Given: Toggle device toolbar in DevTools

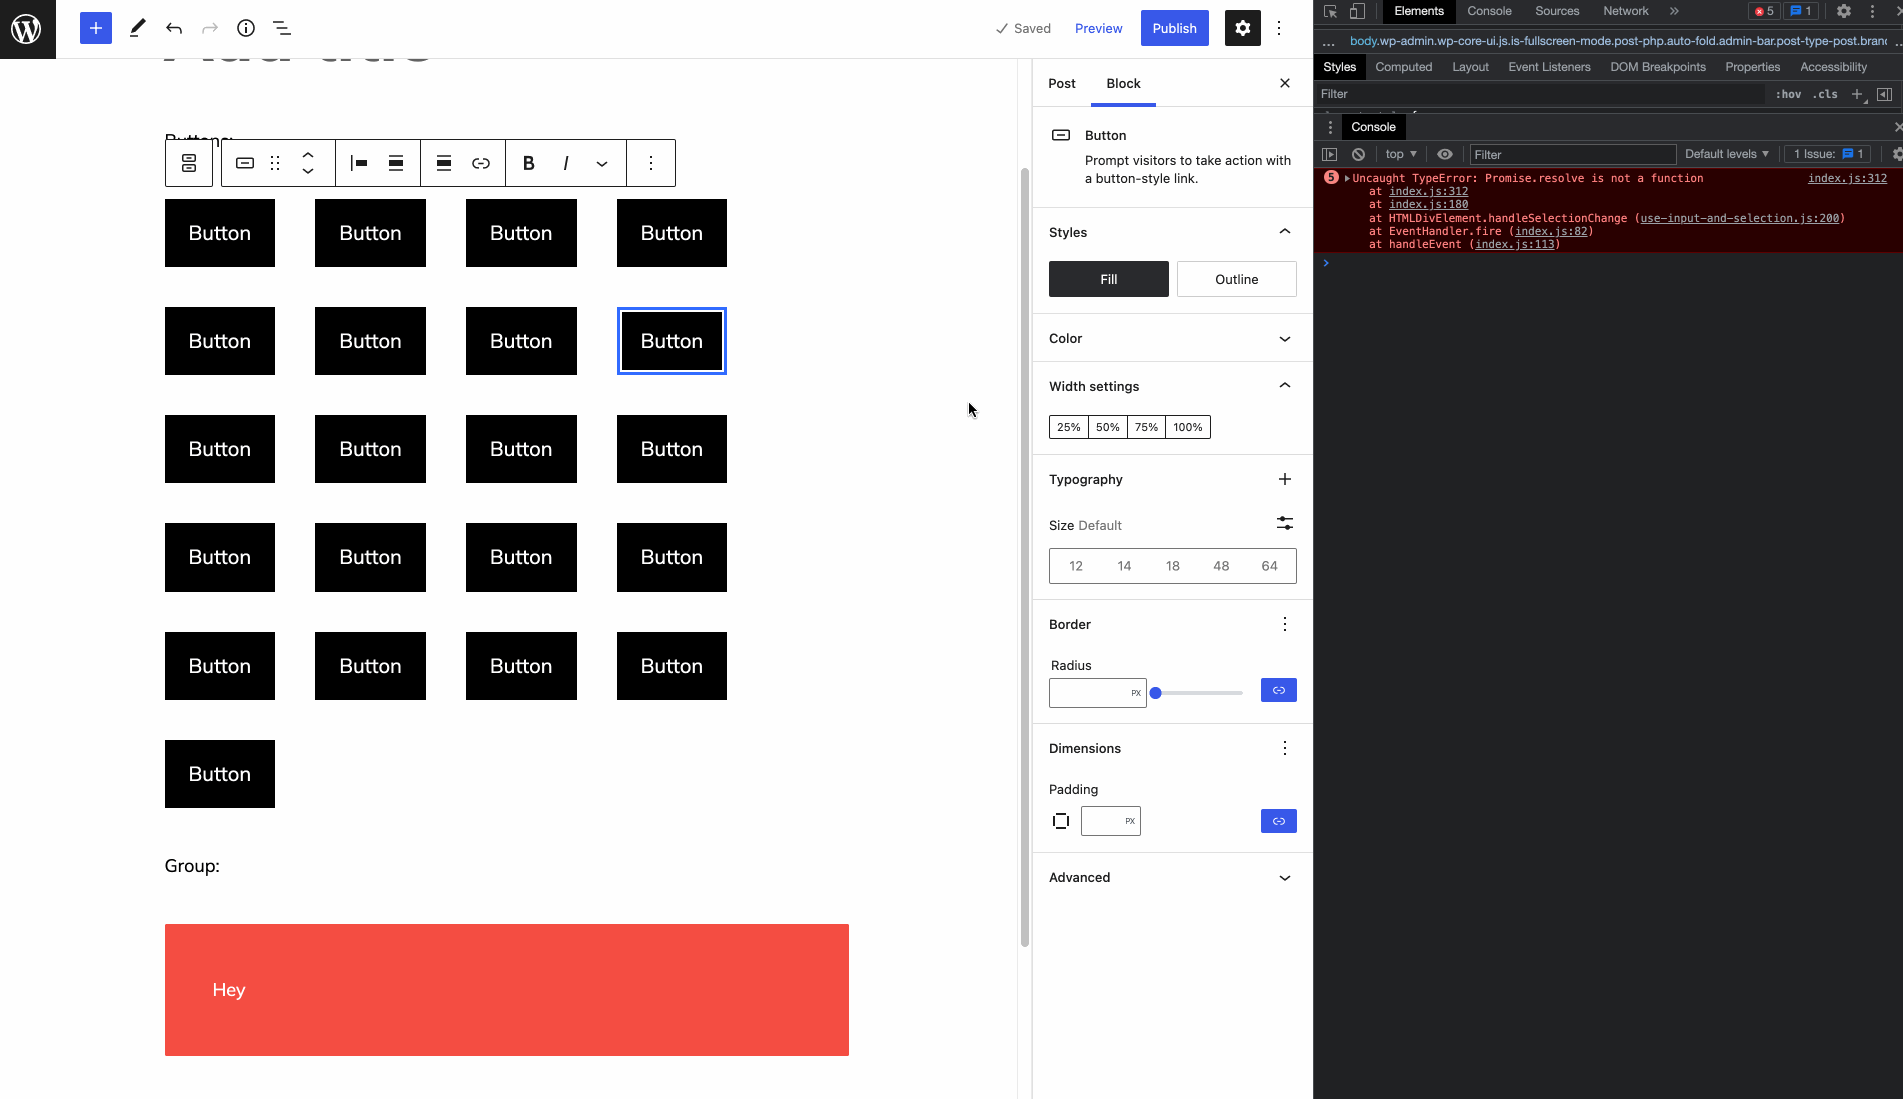Looking at the screenshot, I should (x=1357, y=11).
